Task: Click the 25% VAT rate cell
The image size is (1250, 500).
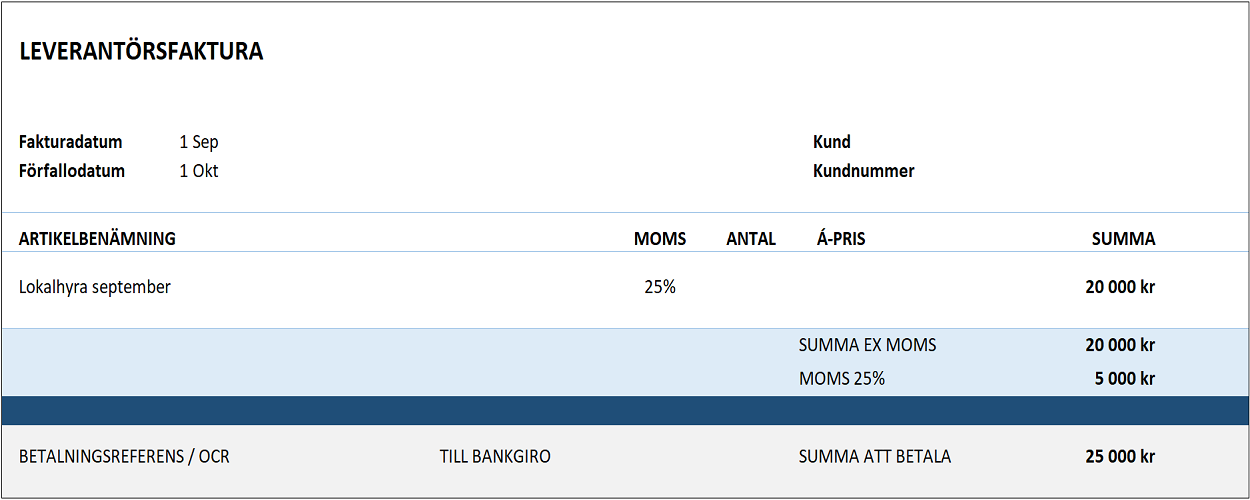Action: coord(660,287)
